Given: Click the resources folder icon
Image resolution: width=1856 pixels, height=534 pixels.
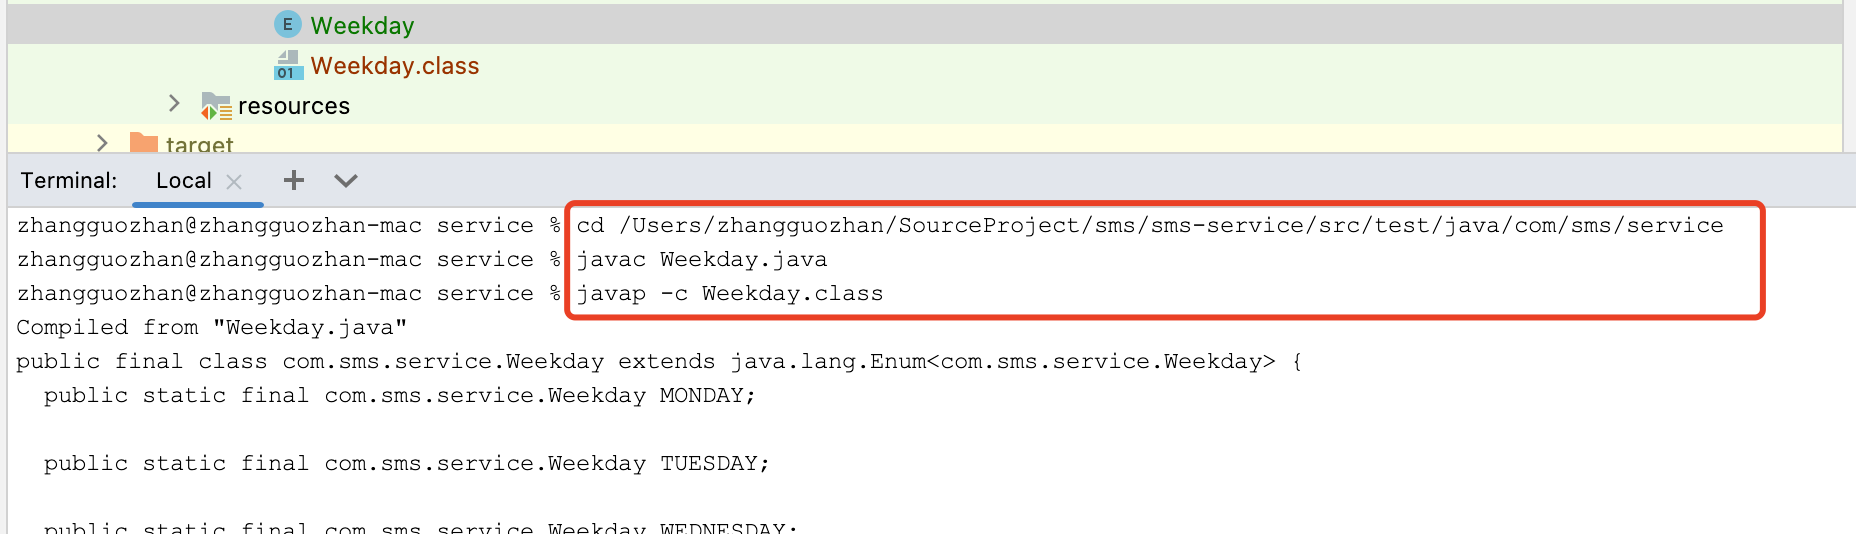Looking at the screenshot, I should (x=216, y=106).
